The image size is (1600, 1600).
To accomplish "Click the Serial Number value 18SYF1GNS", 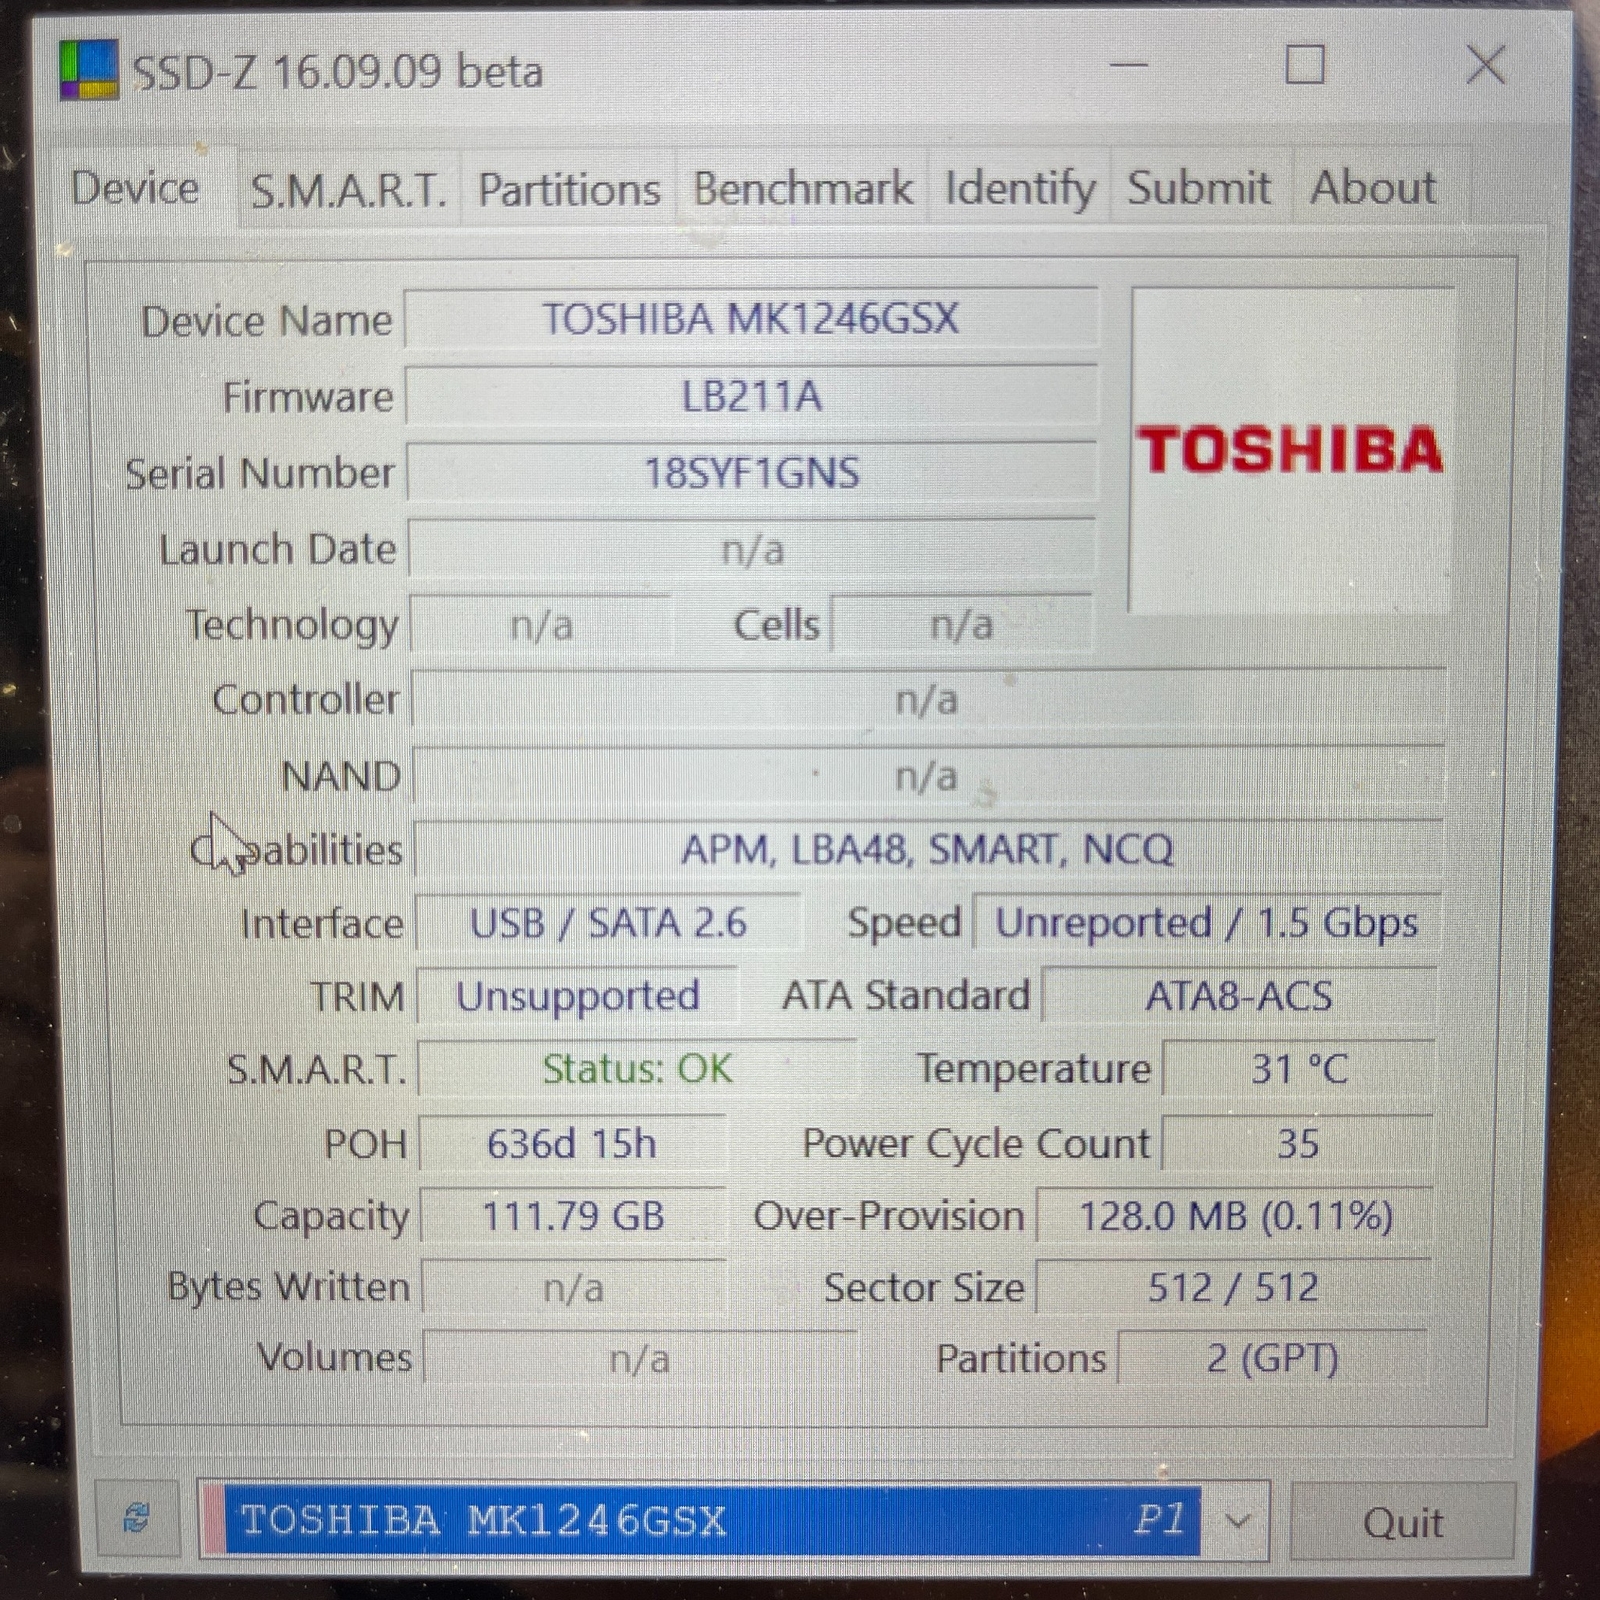I will tap(751, 472).
